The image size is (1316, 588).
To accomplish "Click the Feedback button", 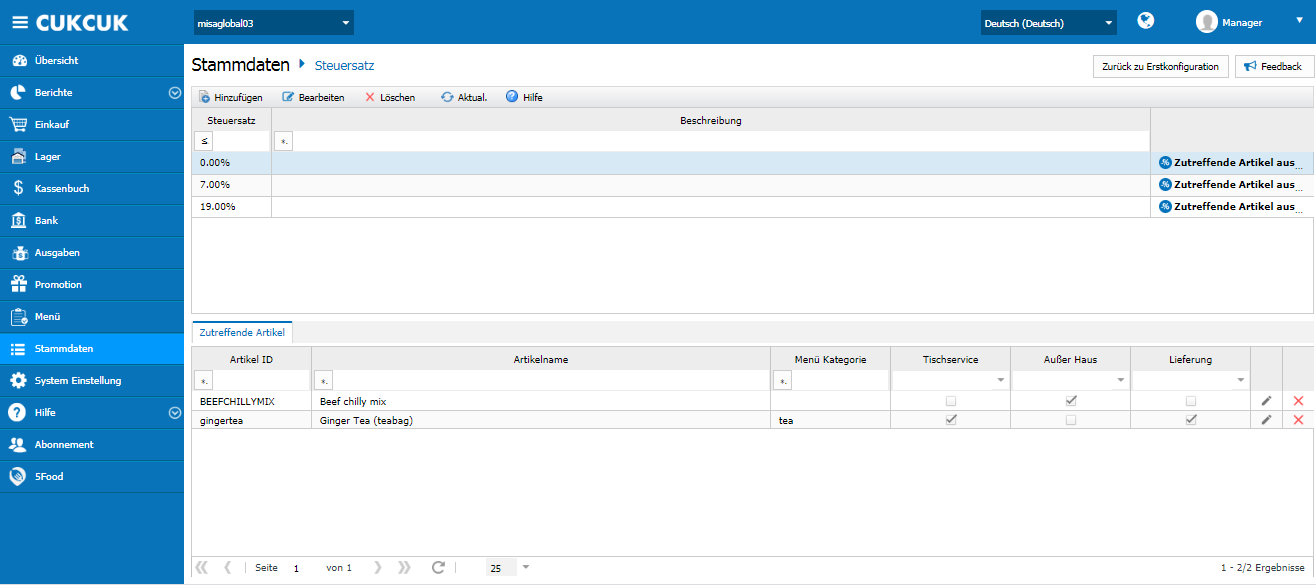I will pyautogui.click(x=1273, y=66).
